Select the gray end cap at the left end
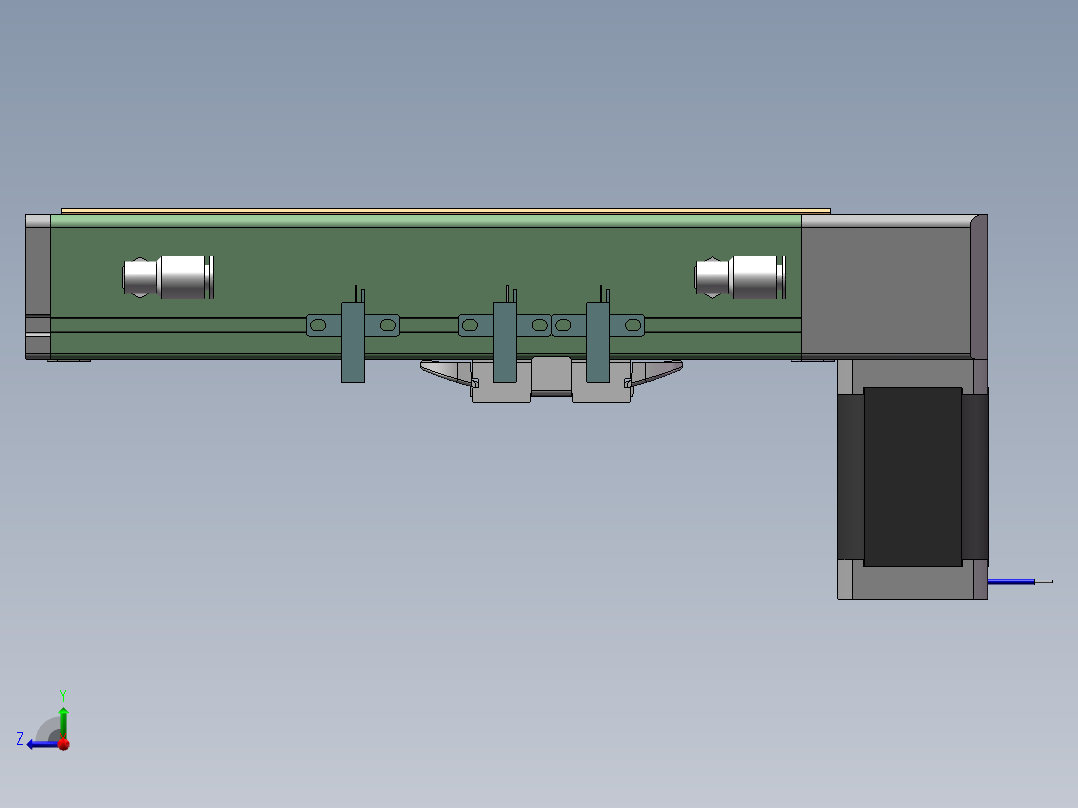 pyautogui.click(x=38, y=287)
